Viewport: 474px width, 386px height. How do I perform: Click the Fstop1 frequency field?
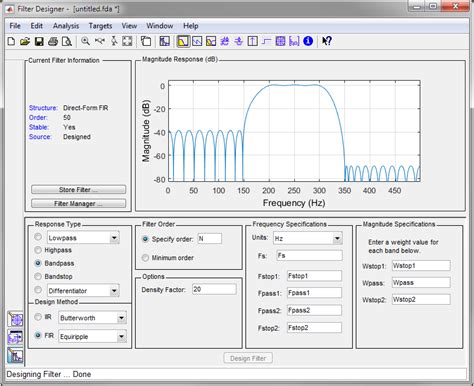point(314,276)
